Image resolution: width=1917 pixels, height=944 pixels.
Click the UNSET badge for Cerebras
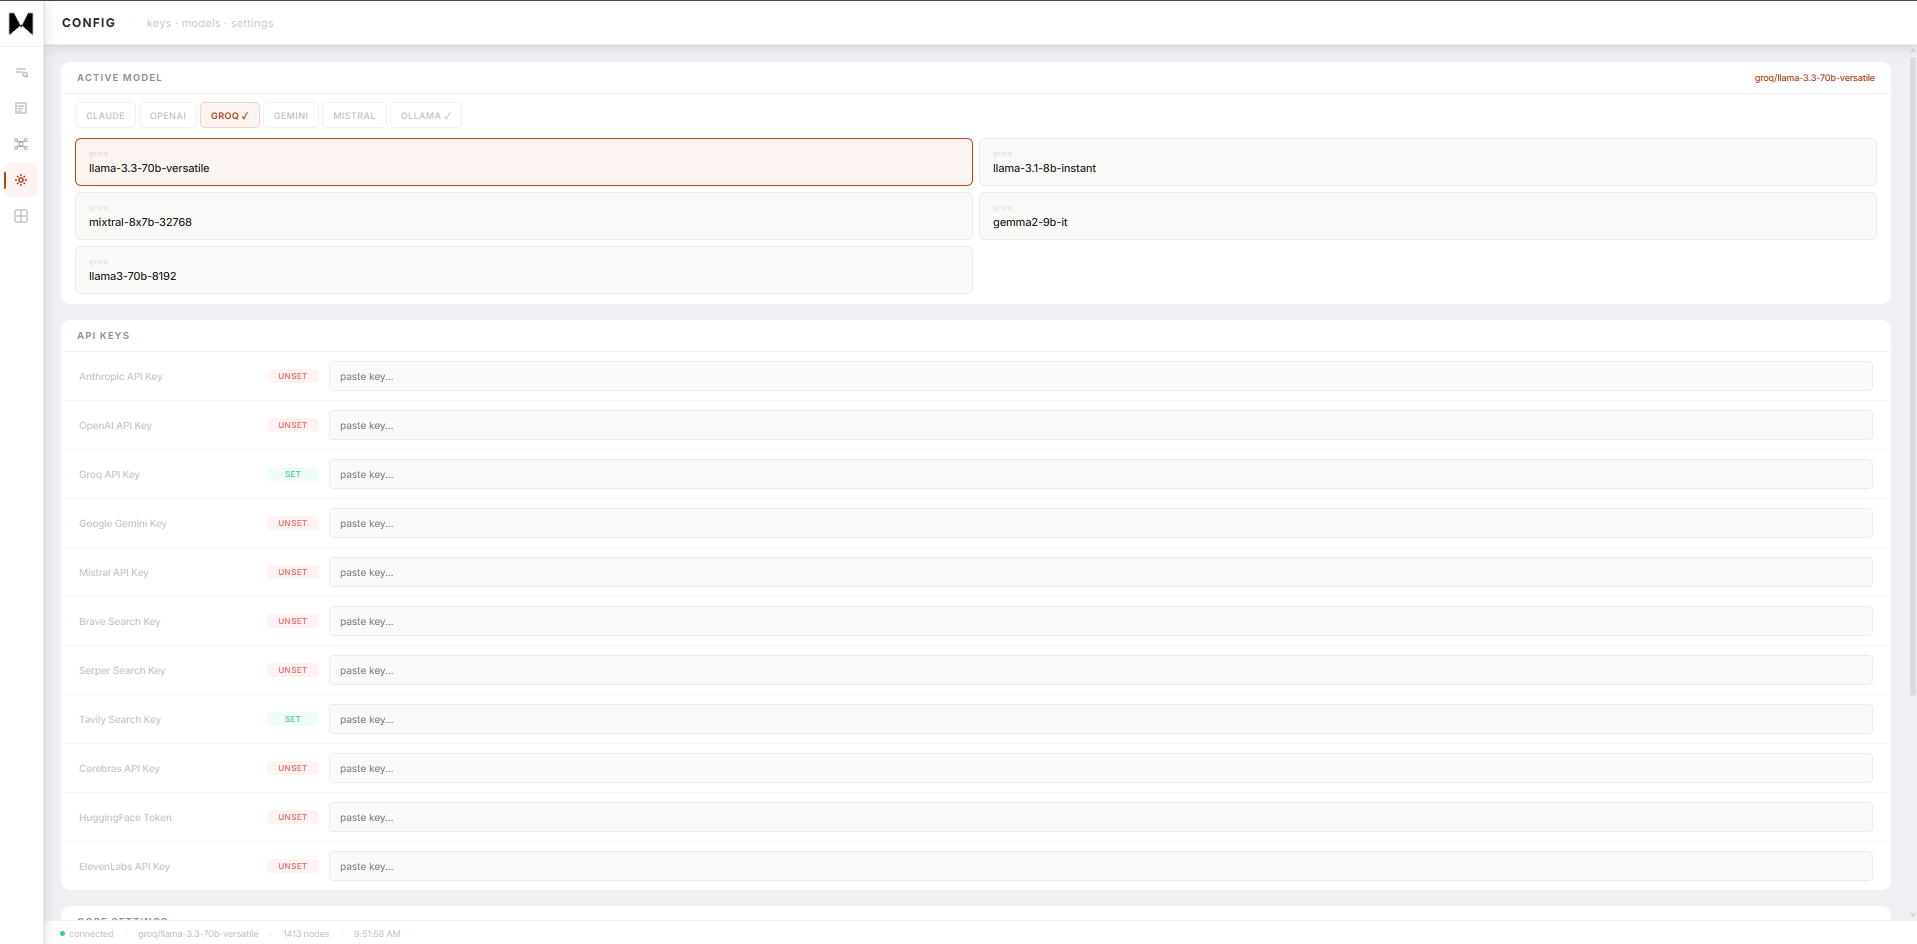tap(293, 768)
